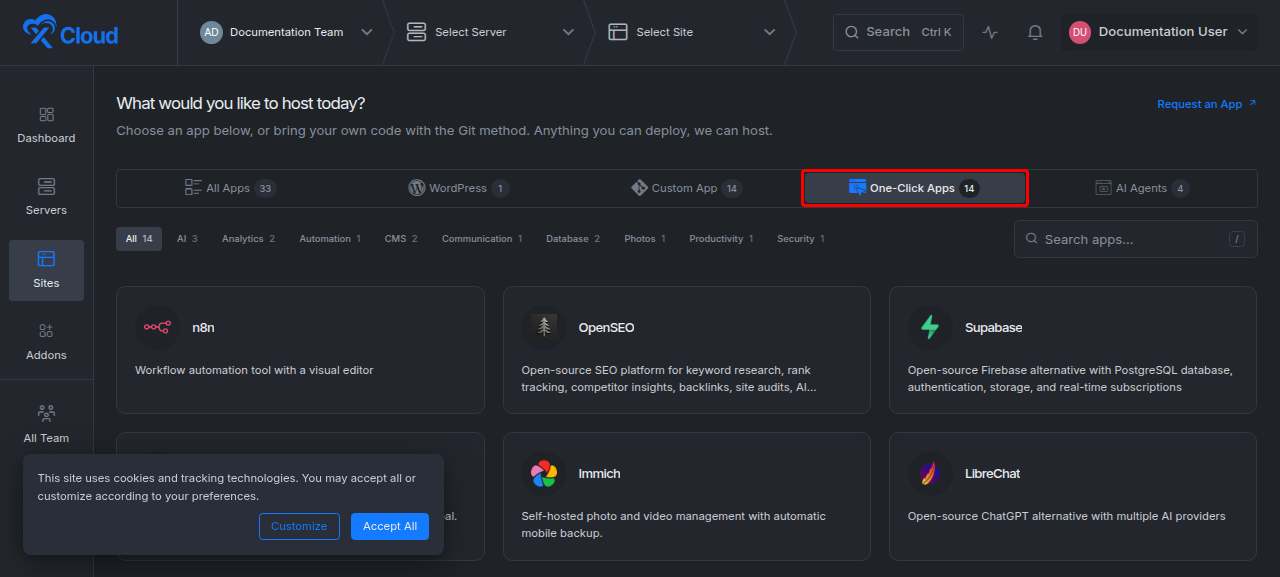Switch to the All Apps tab
The width and height of the screenshot is (1280, 577).
click(x=230, y=188)
